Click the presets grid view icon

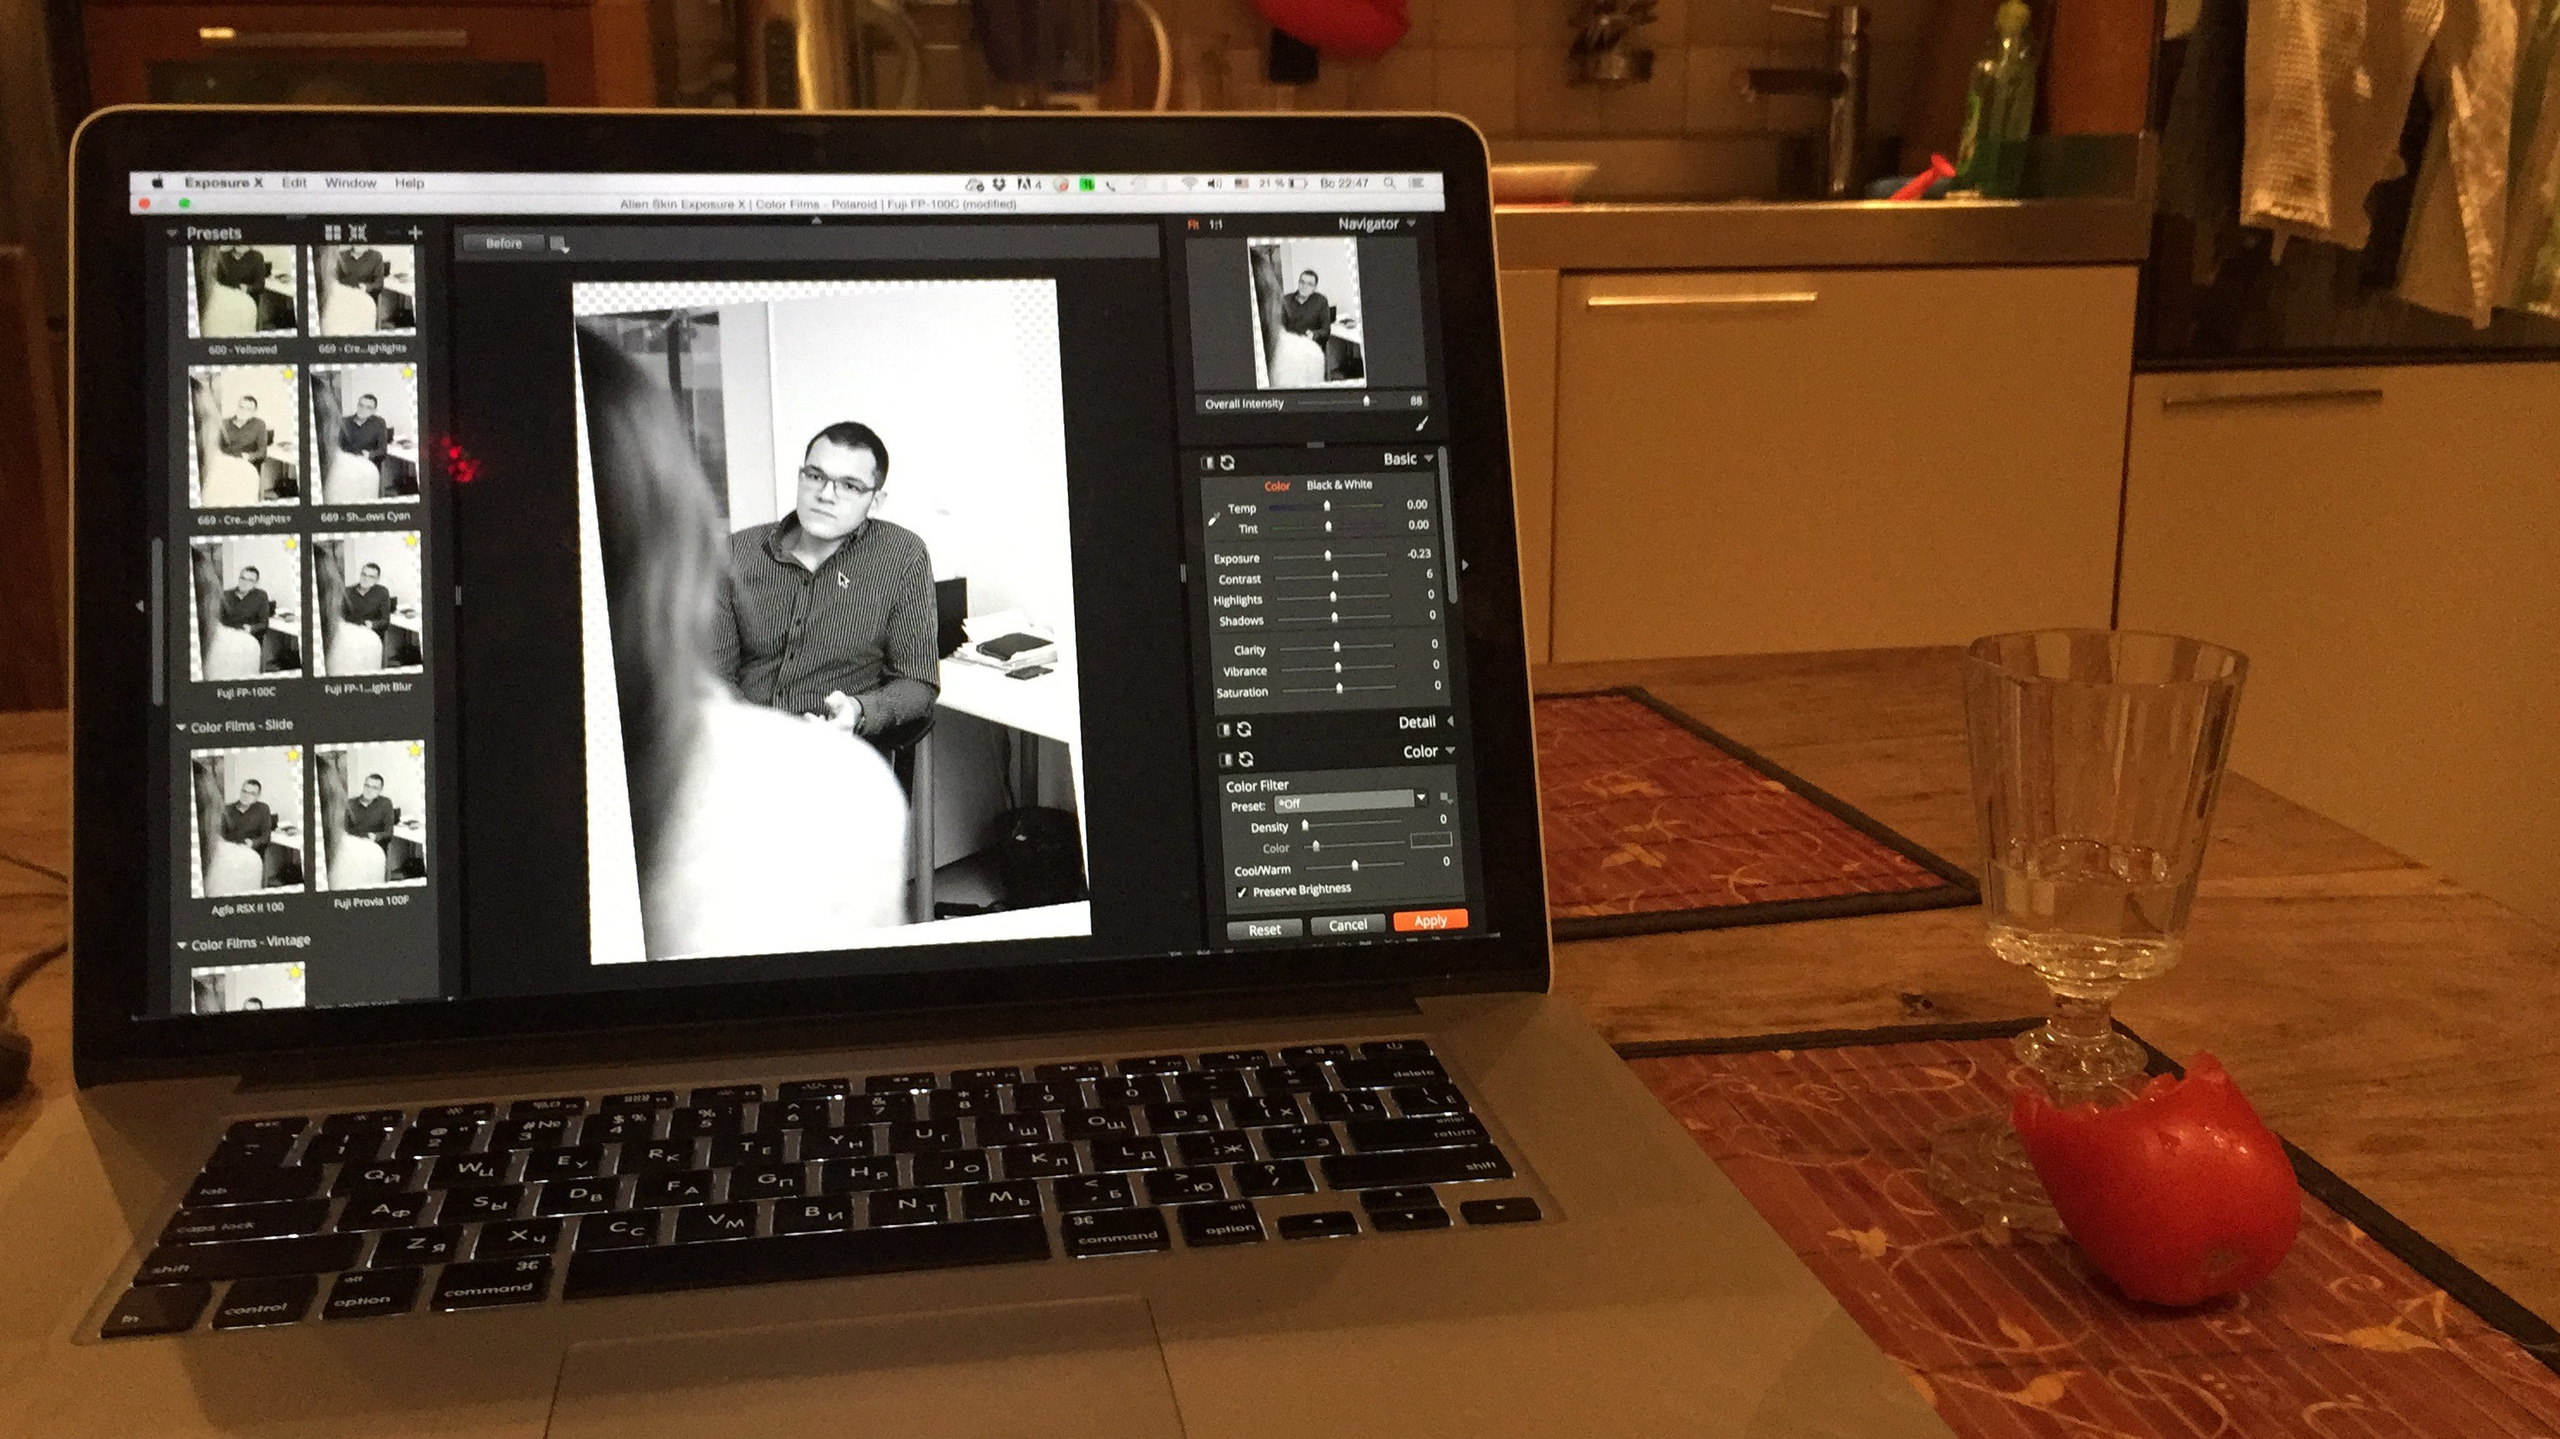pos(333,232)
